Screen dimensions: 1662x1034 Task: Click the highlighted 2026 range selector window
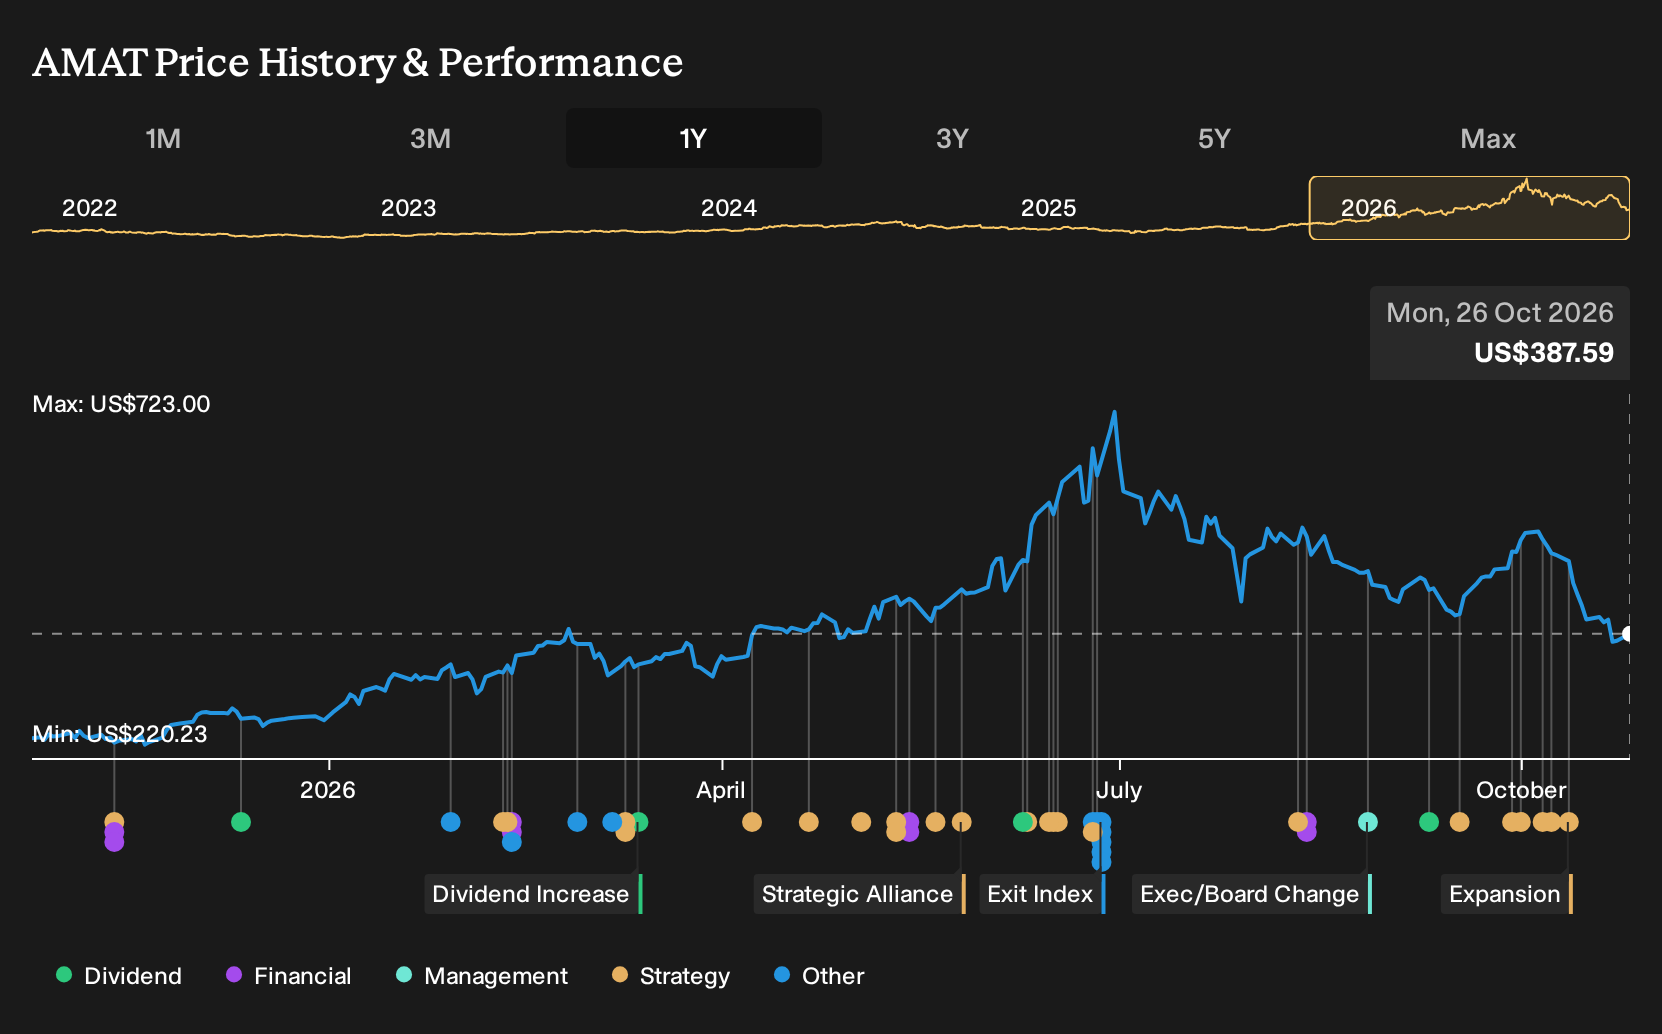click(x=1469, y=208)
